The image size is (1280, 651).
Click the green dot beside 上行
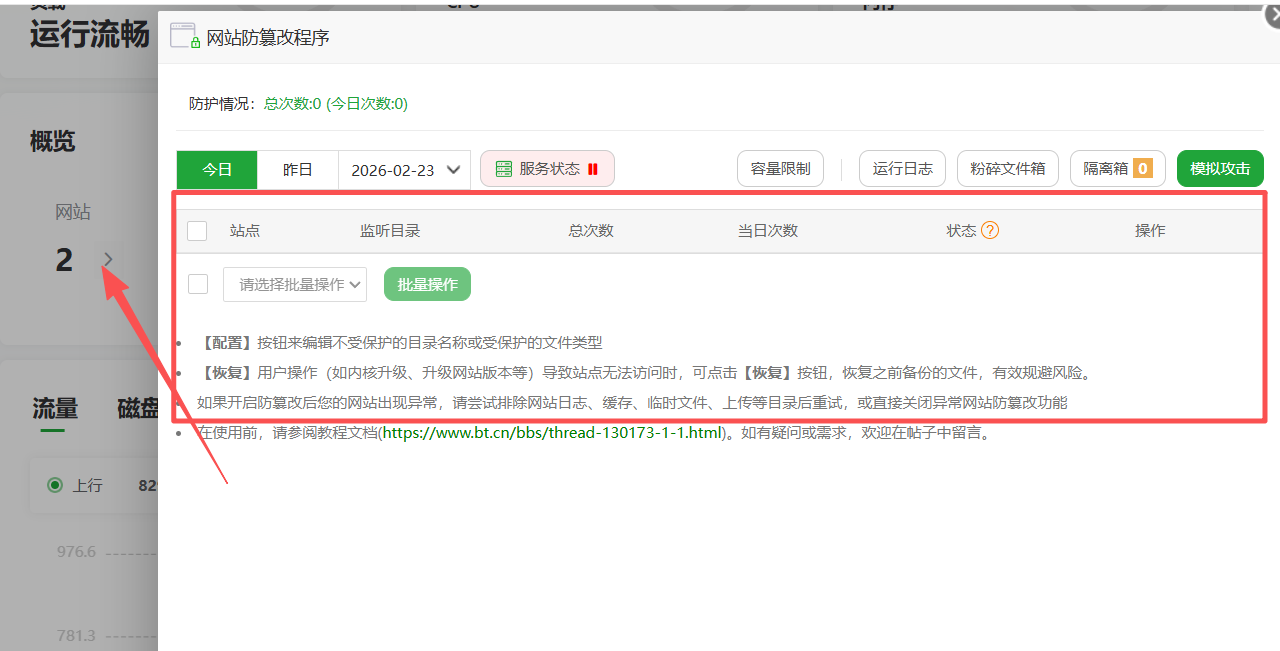click(56, 485)
